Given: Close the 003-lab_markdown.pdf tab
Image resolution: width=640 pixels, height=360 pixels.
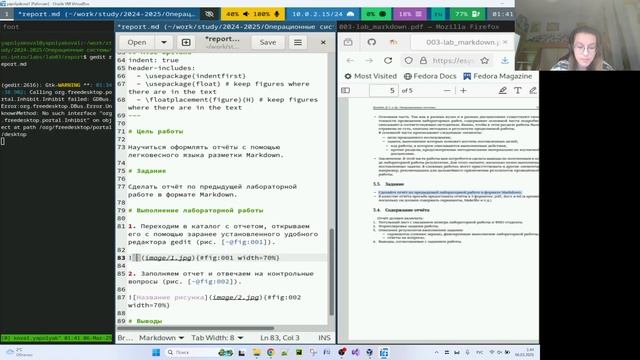Looking at the screenshot, I should 505,42.
